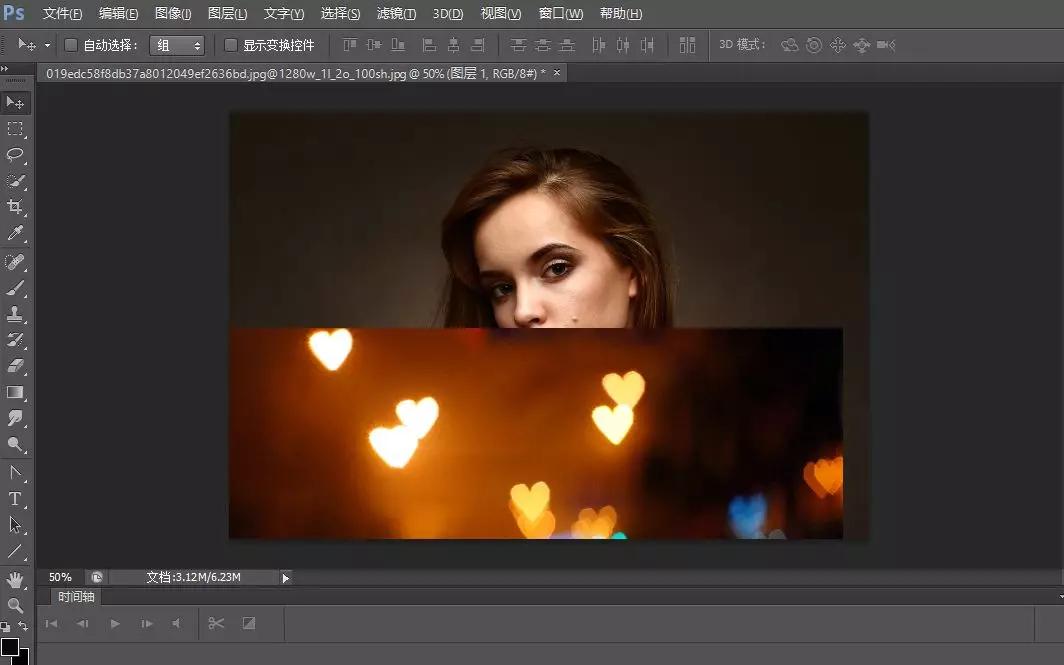Check the 显示变换控件 checkbox
The height and width of the screenshot is (665, 1064).
coord(231,45)
